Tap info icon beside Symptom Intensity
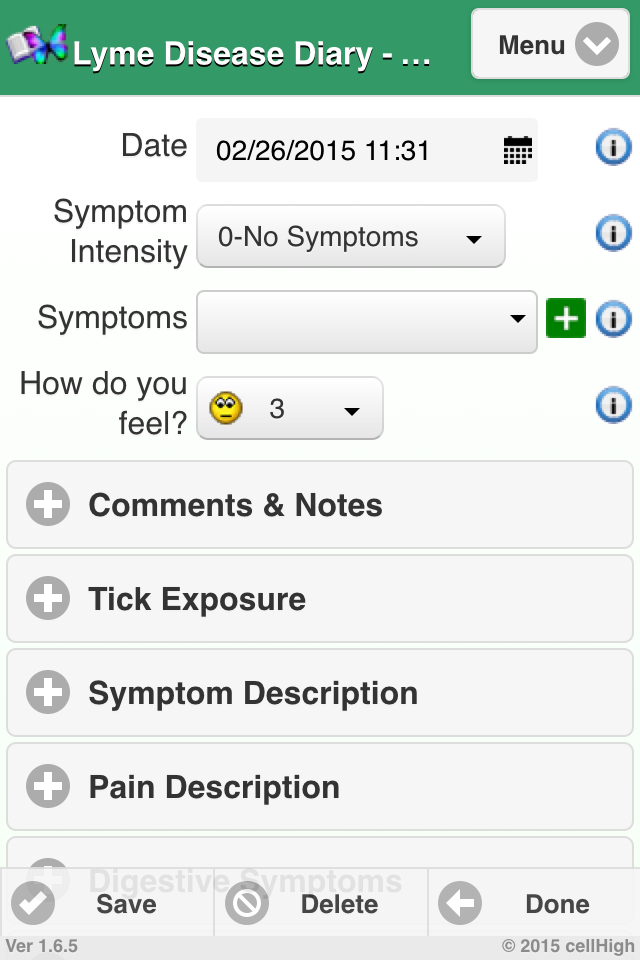Screen dimensions: 640x960 [612, 234]
